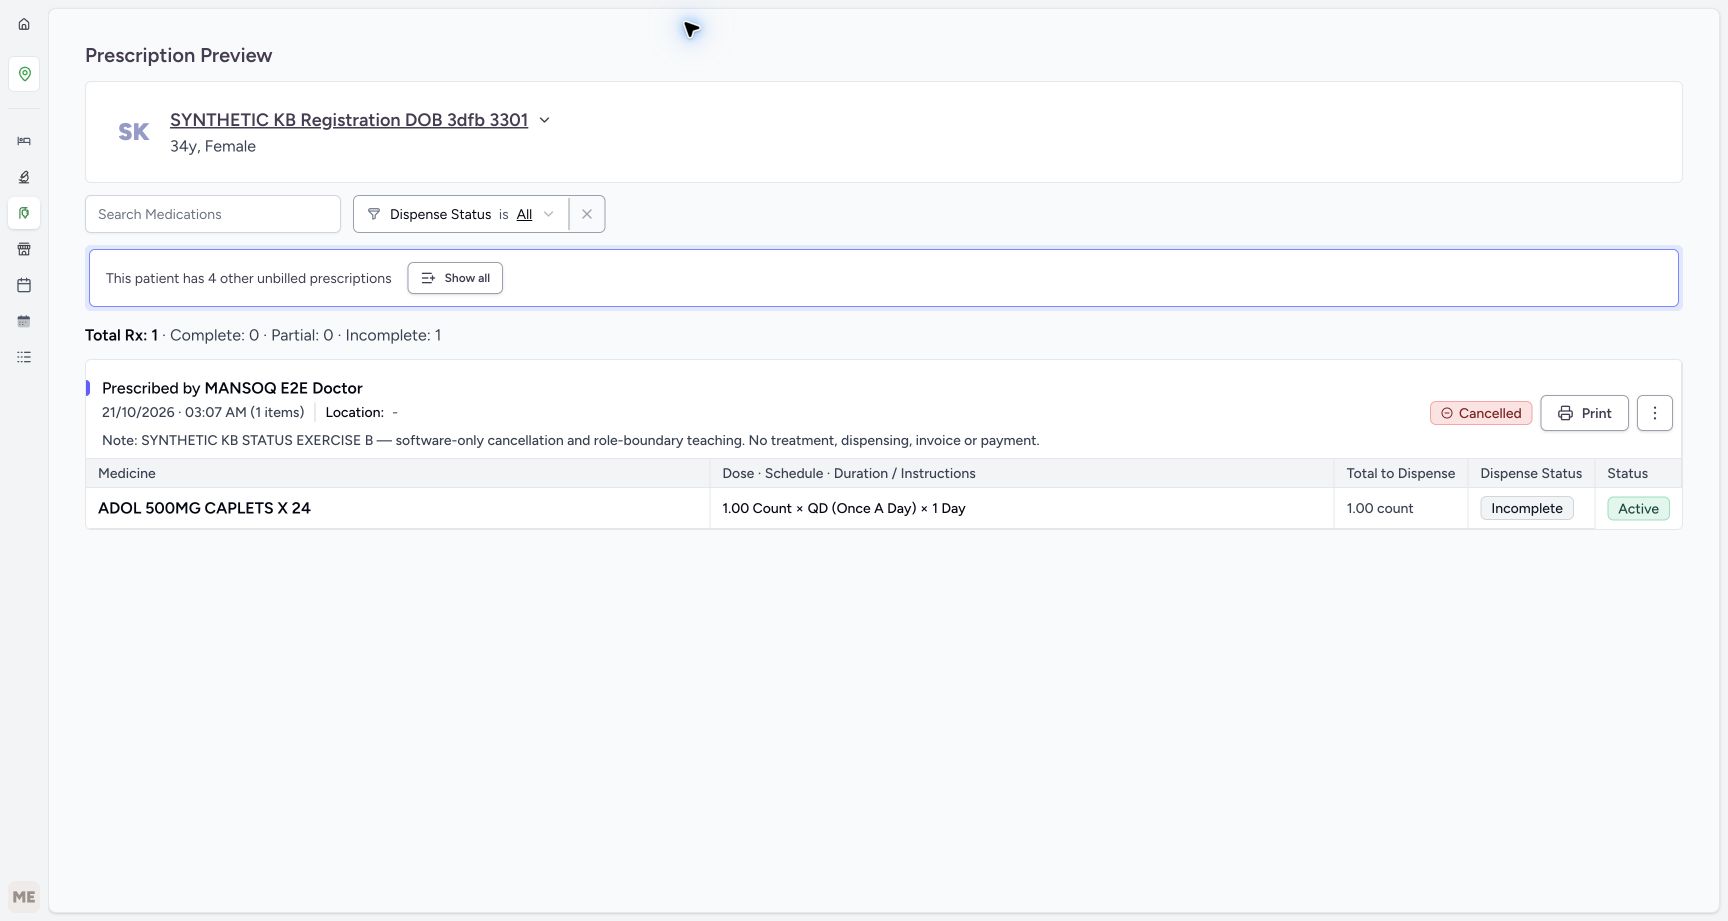Viewport: 1728px width, 921px height.
Task: Click the Cancelled status badge
Action: coord(1481,413)
